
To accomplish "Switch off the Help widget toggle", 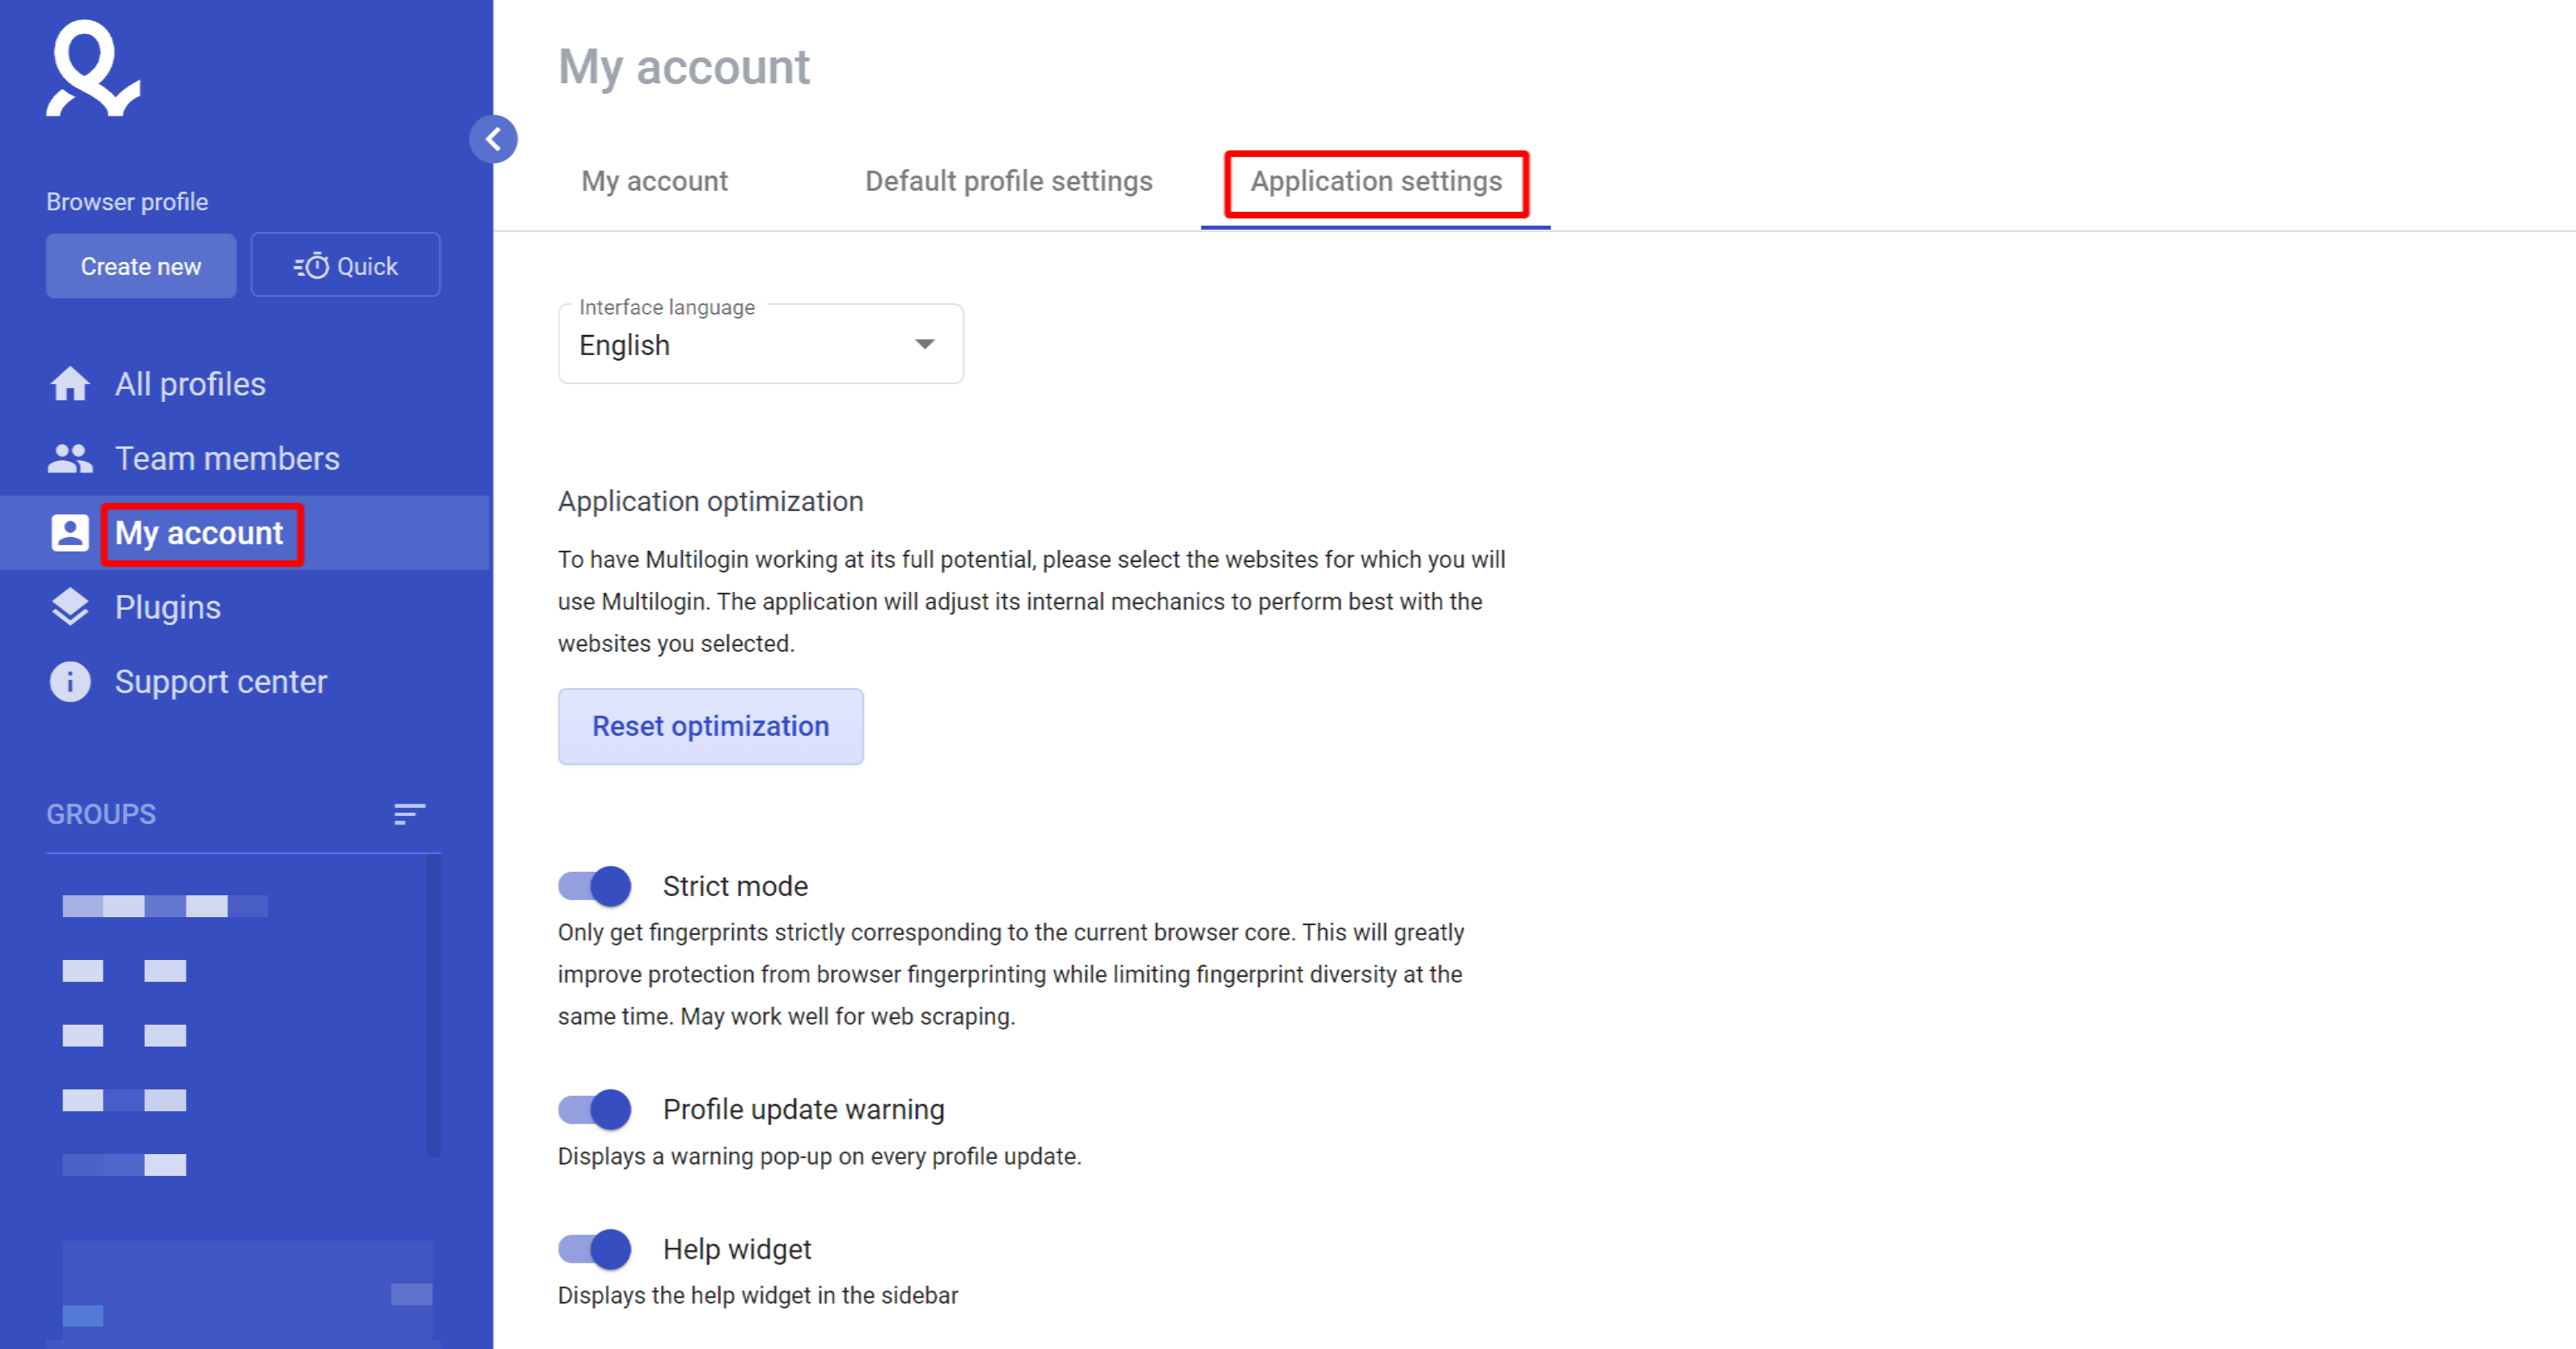I will tap(594, 1249).
